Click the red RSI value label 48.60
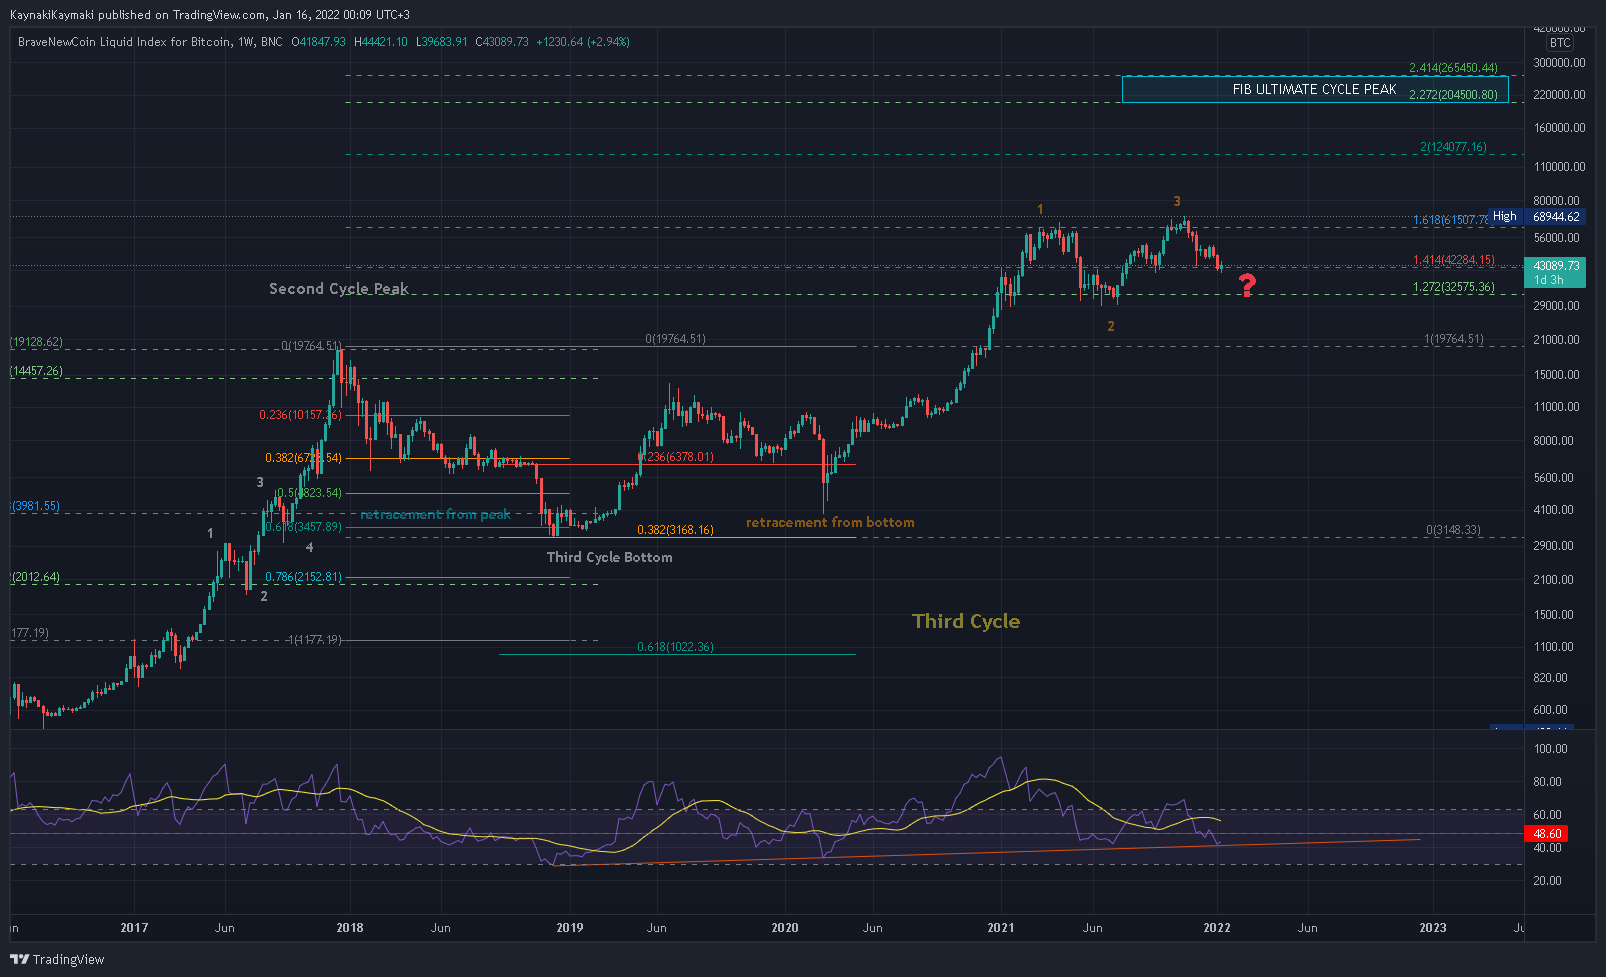 click(x=1547, y=833)
